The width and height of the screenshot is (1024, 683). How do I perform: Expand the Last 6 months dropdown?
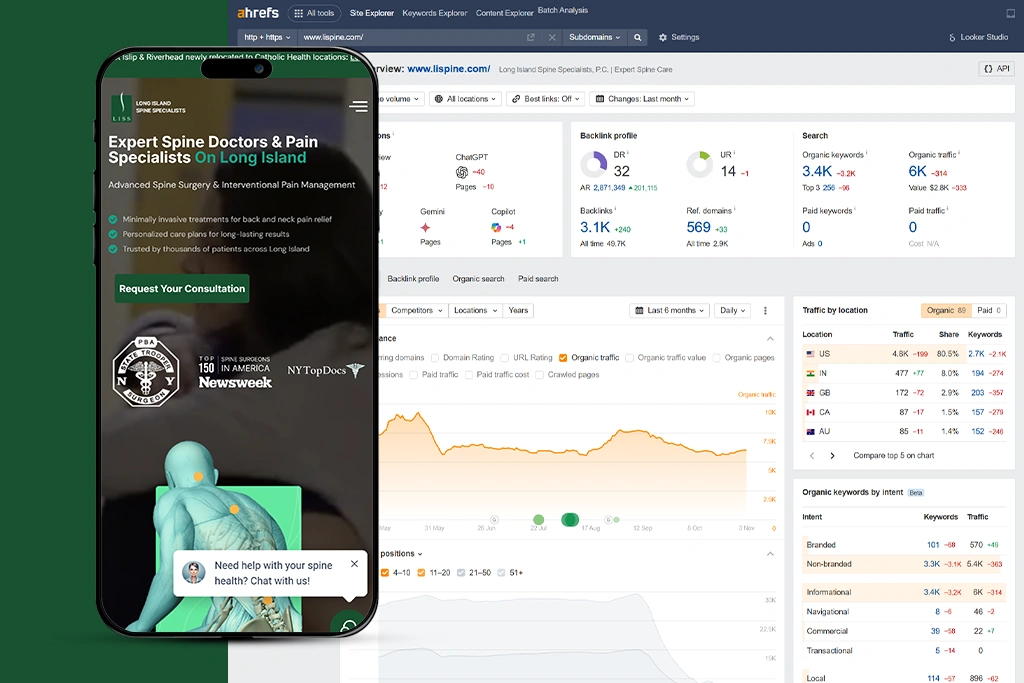pos(670,311)
